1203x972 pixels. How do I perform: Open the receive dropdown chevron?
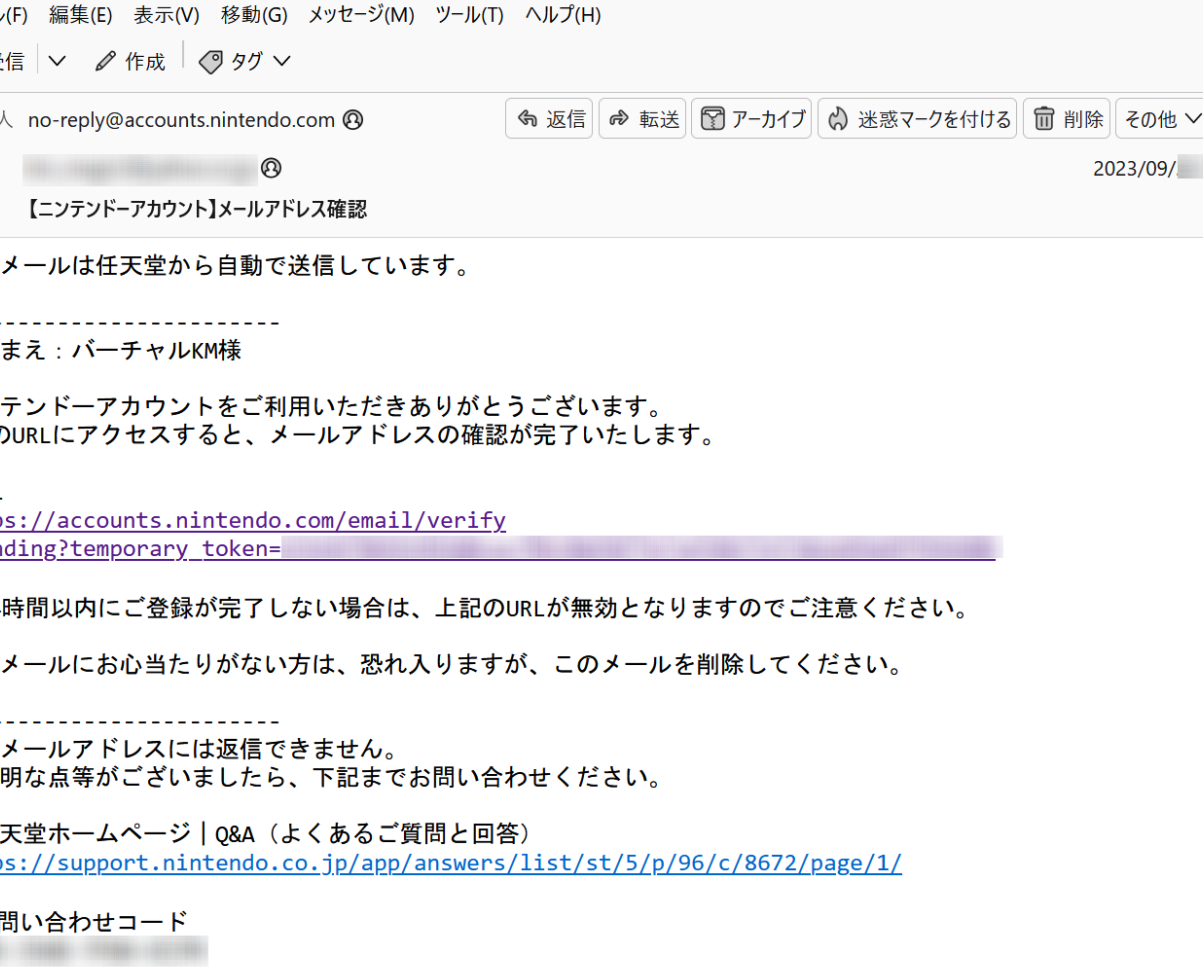tap(57, 61)
